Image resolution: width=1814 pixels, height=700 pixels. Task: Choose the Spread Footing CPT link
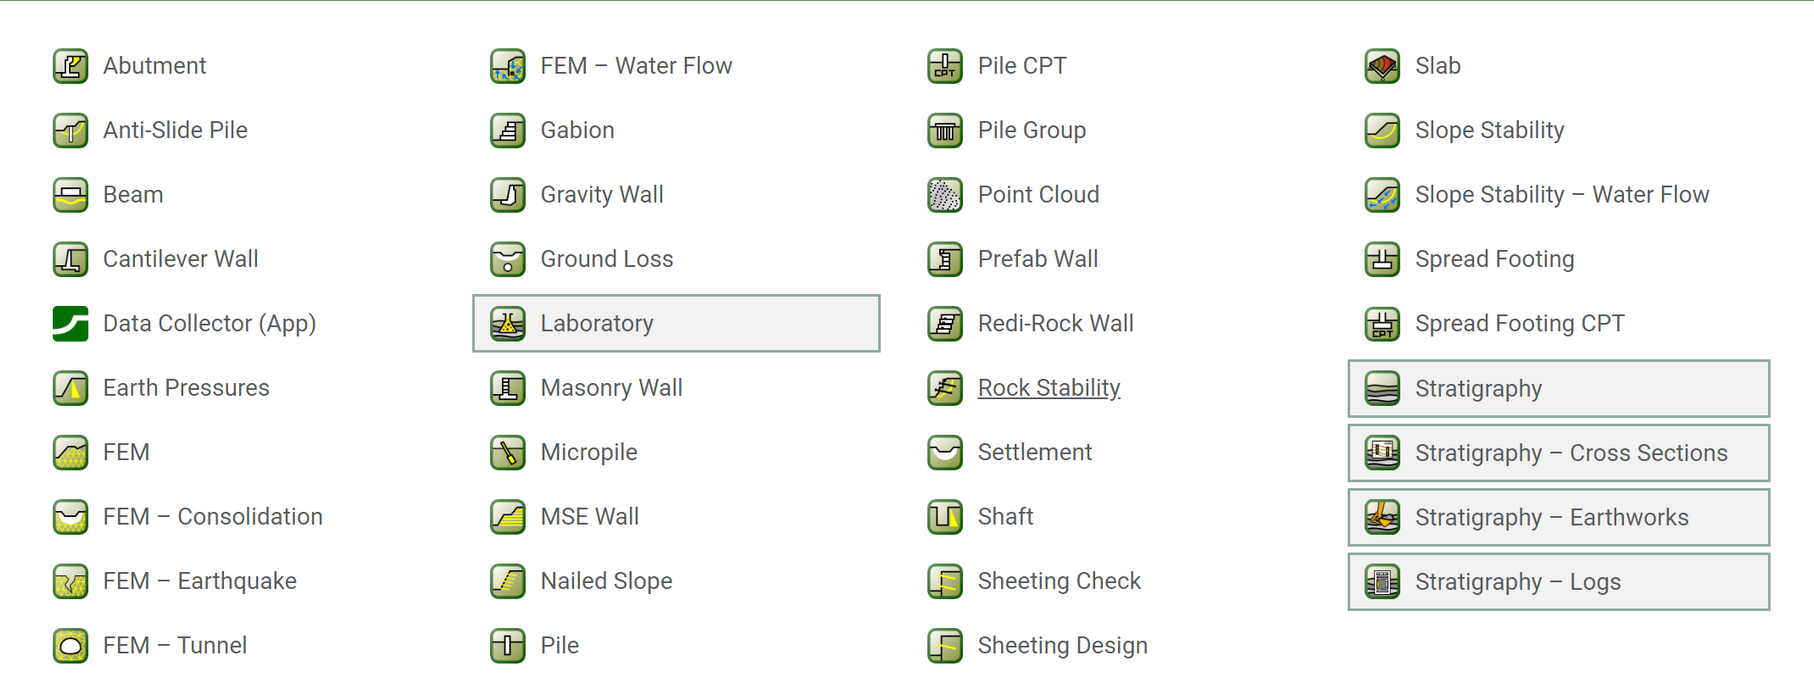click(x=1519, y=324)
